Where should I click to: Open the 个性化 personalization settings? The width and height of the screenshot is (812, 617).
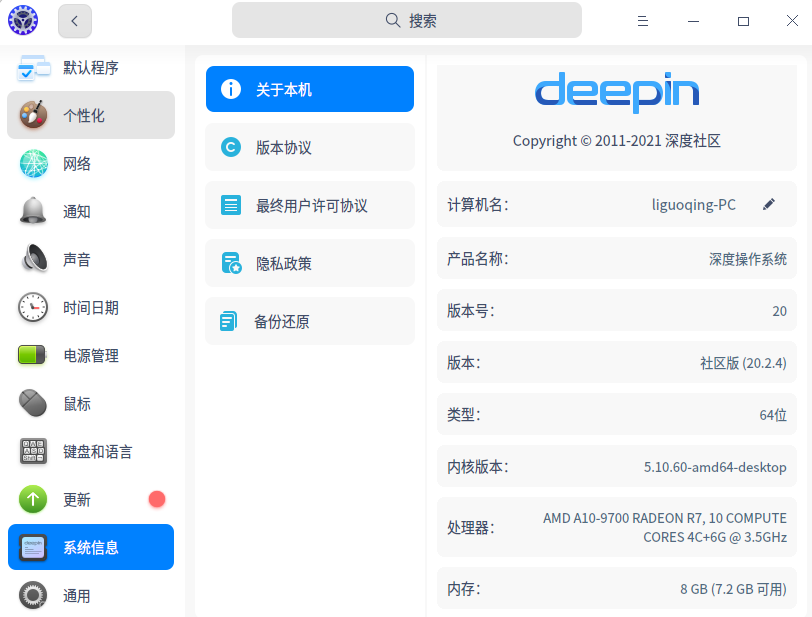pos(91,115)
